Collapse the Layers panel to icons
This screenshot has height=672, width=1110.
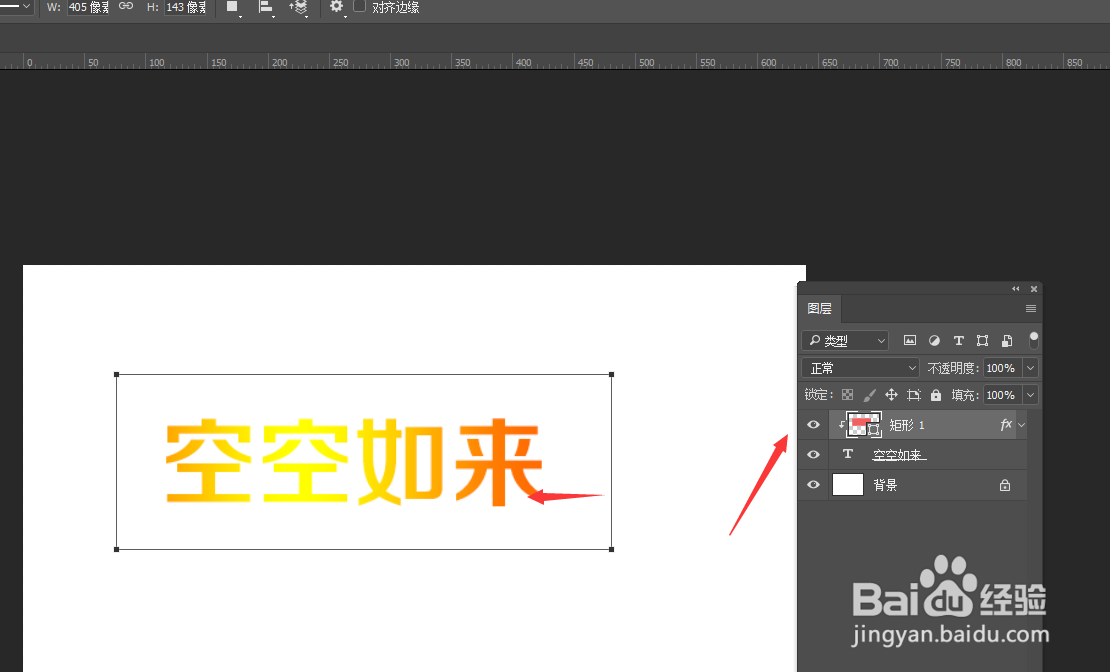1015,288
